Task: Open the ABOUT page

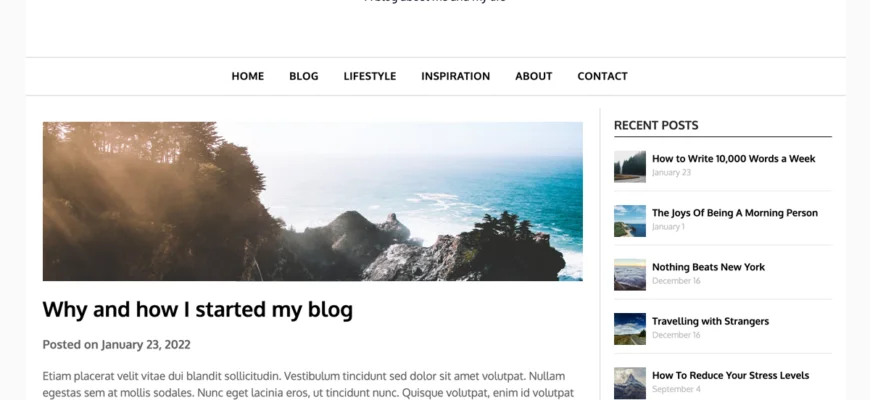Action: point(534,76)
